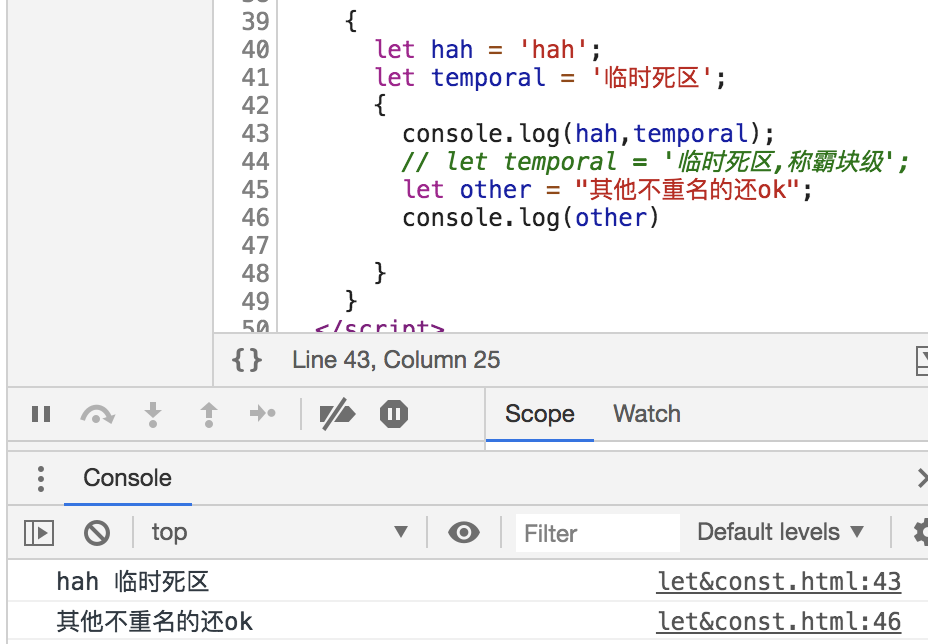Image resolution: width=928 pixels, height=644 pixels.
Task: Click console message 'hah 临时死区'
Action: coord(133,582)
